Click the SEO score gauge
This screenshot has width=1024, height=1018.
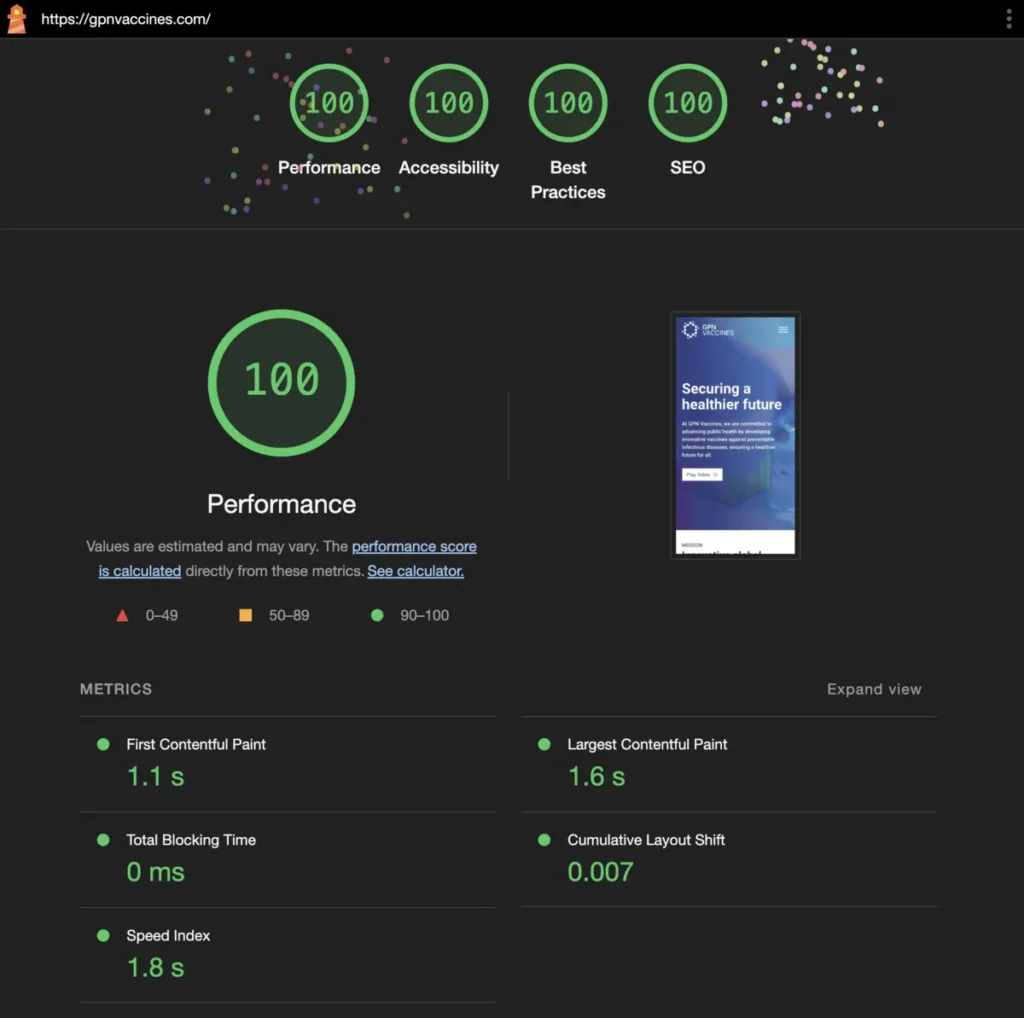(688, 103)
